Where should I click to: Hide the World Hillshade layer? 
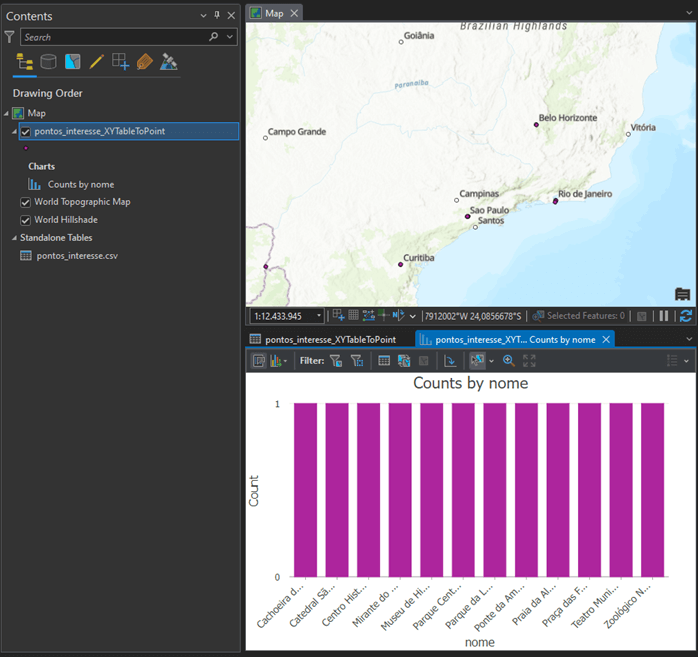point(26,220)
